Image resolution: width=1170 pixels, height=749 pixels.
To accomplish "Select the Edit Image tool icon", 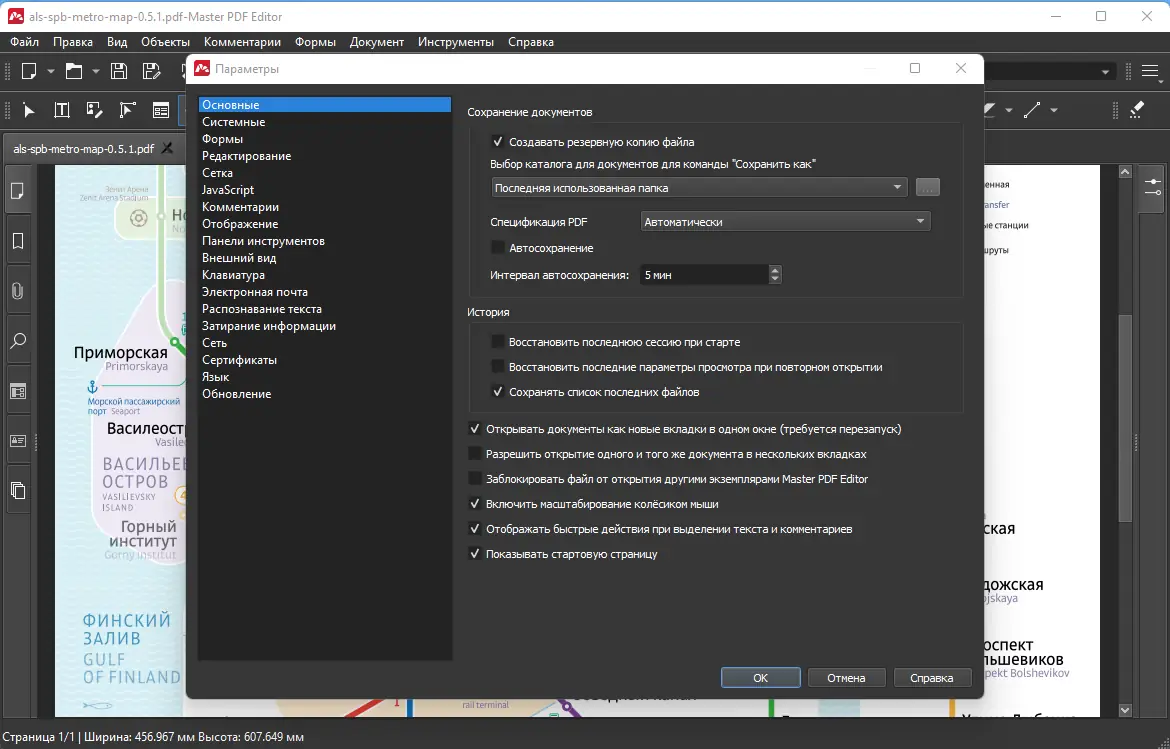I will tap(95, 110).
